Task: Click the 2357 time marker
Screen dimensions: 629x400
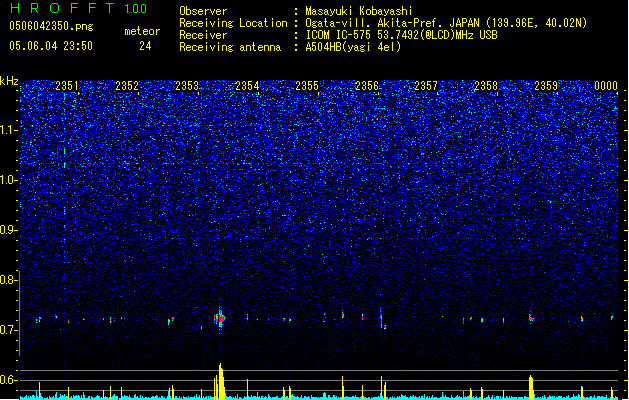Action: coord(426,86)
